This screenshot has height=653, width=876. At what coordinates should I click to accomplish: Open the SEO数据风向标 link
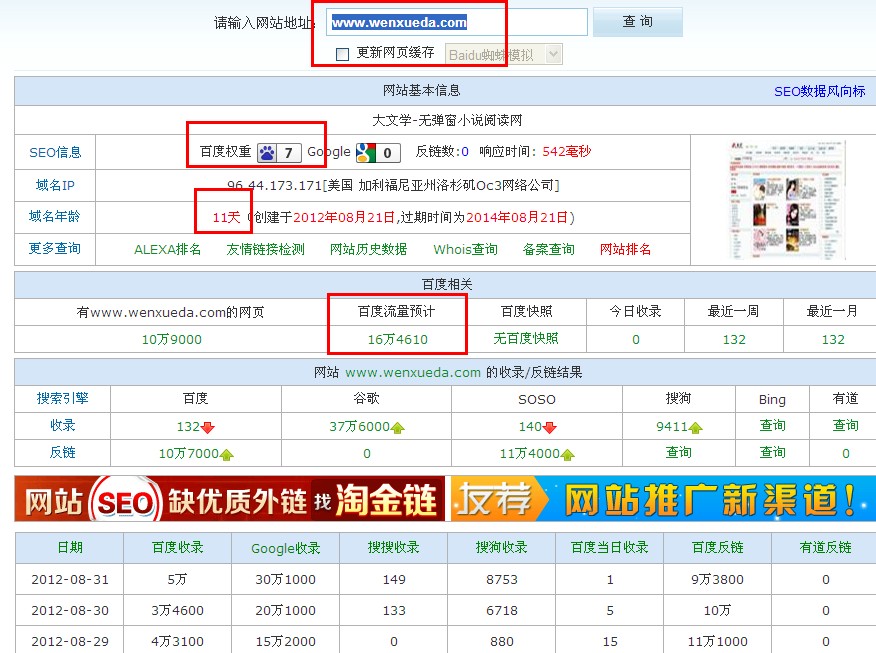coord(820,91)
